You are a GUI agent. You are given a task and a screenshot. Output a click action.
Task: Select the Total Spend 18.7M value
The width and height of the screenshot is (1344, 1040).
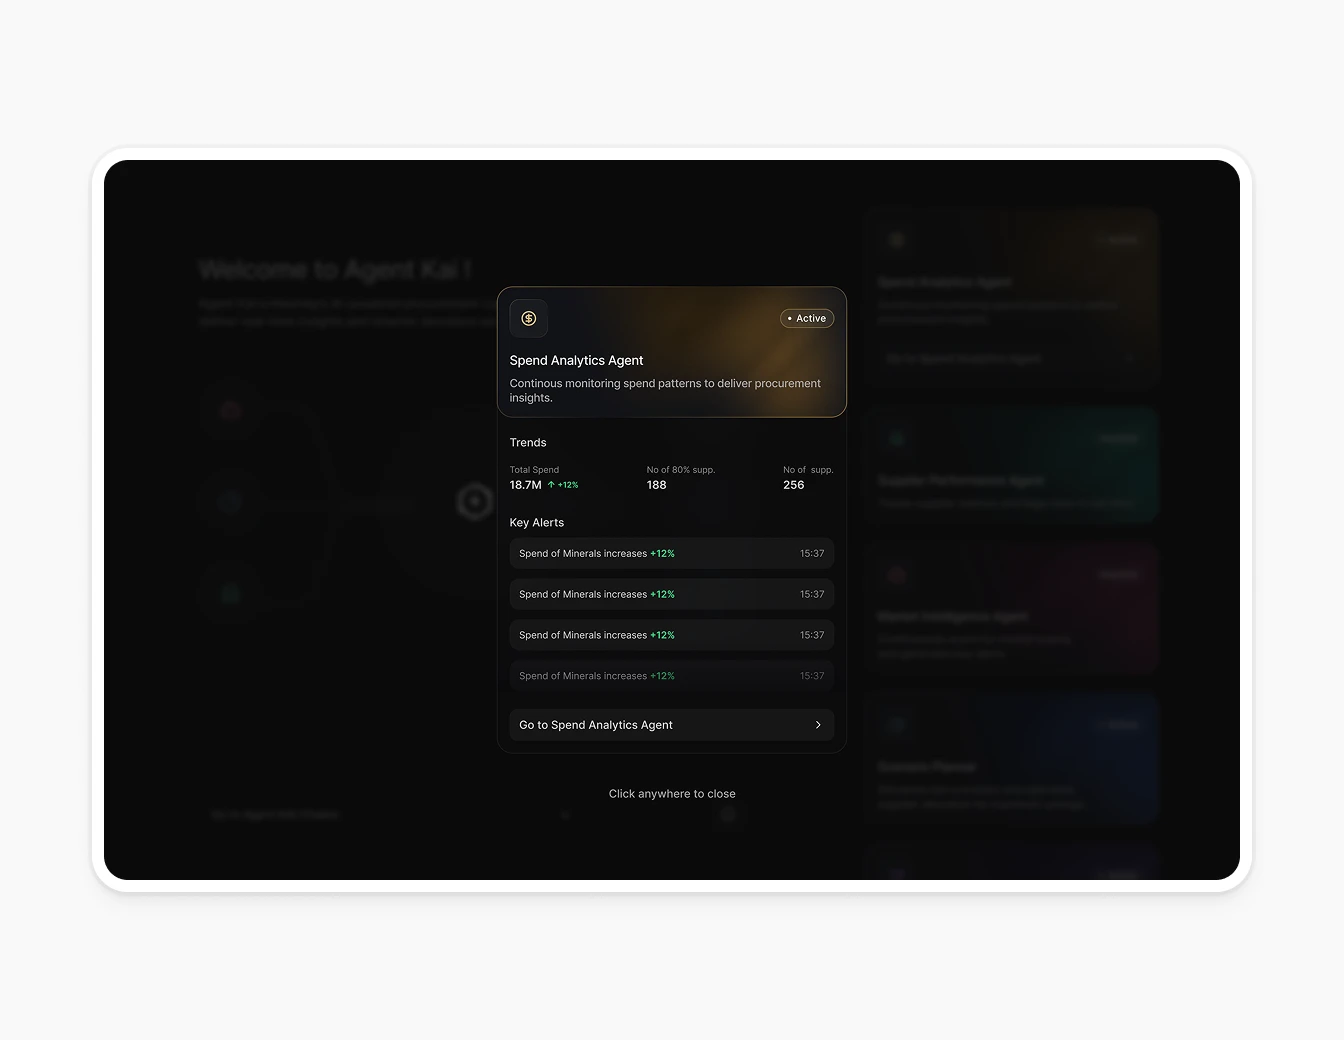coord(525,485)
